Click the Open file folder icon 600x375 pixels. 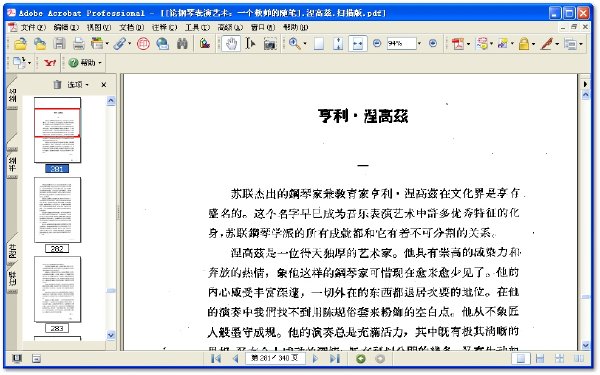(20, 44)
